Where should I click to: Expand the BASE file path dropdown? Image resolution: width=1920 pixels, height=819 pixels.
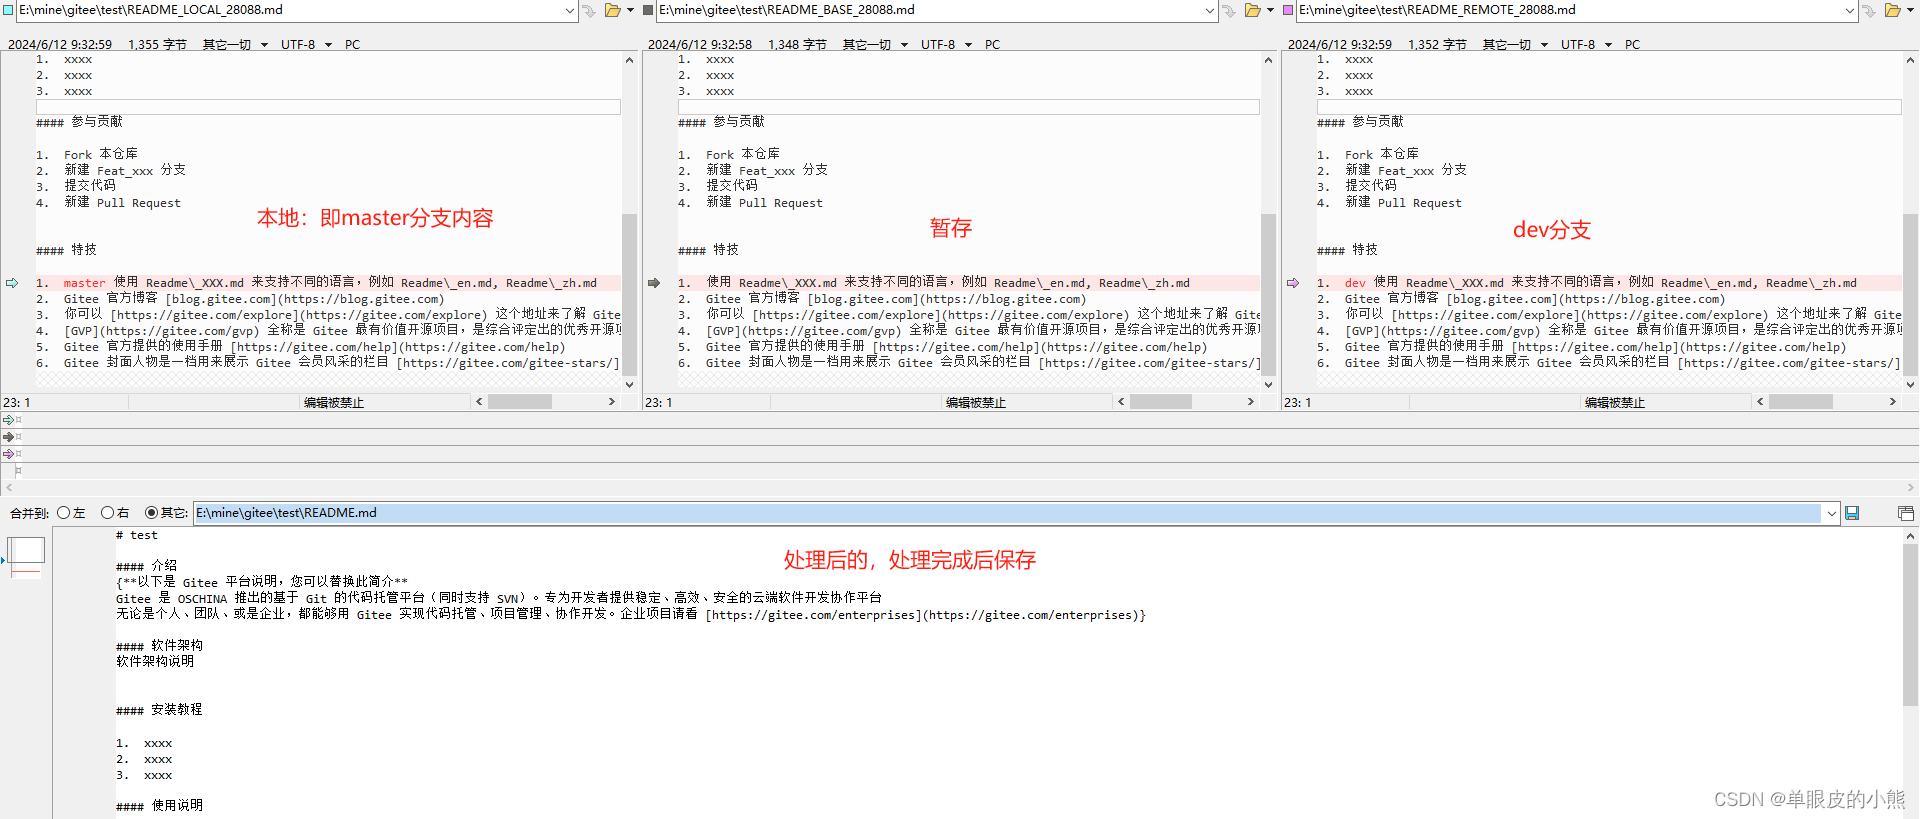click(1210, 10)
